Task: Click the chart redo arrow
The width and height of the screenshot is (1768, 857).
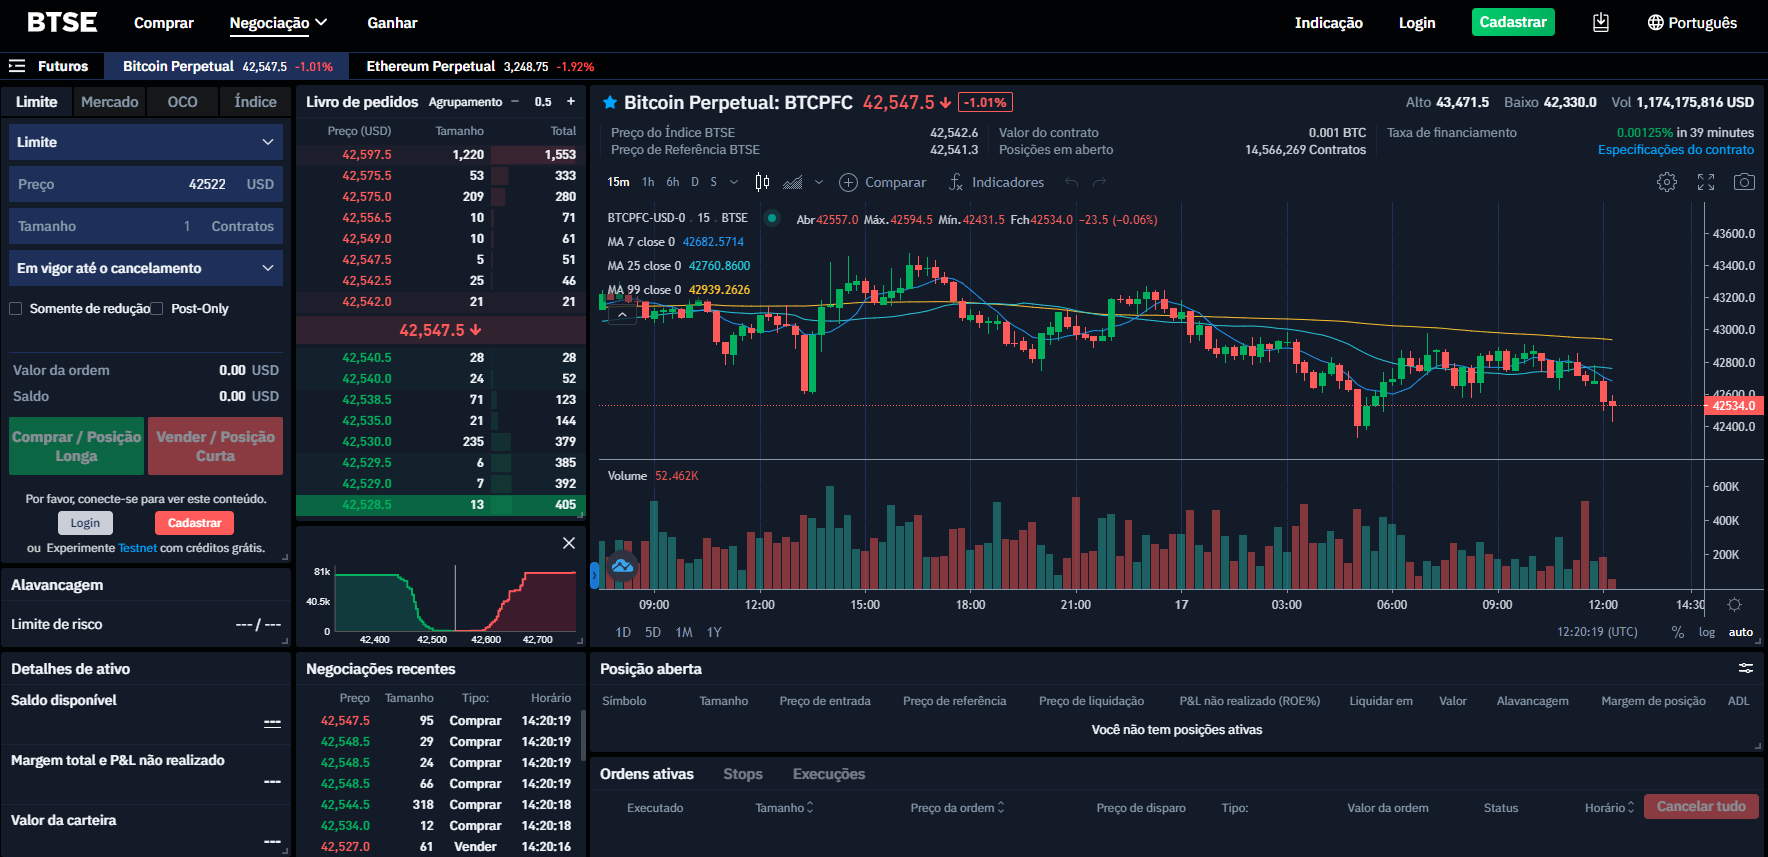Action: 1099,182
